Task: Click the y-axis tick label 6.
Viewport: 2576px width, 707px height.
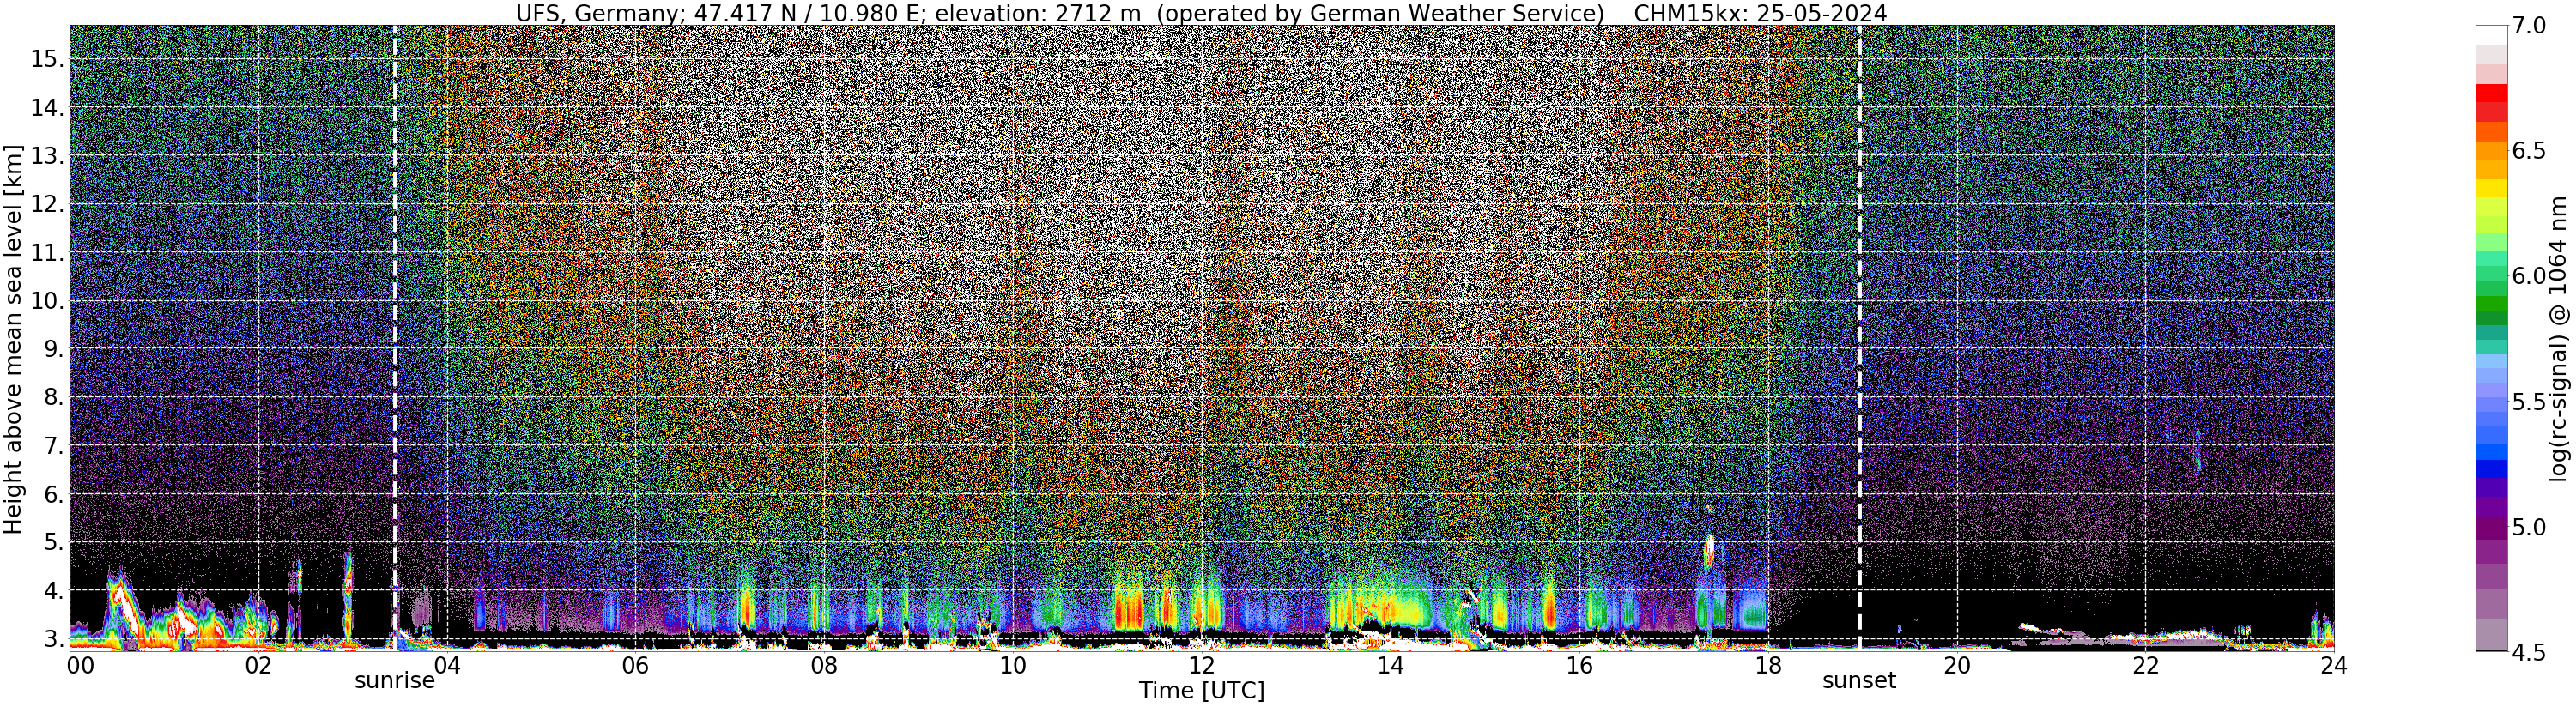Action: 53,494
